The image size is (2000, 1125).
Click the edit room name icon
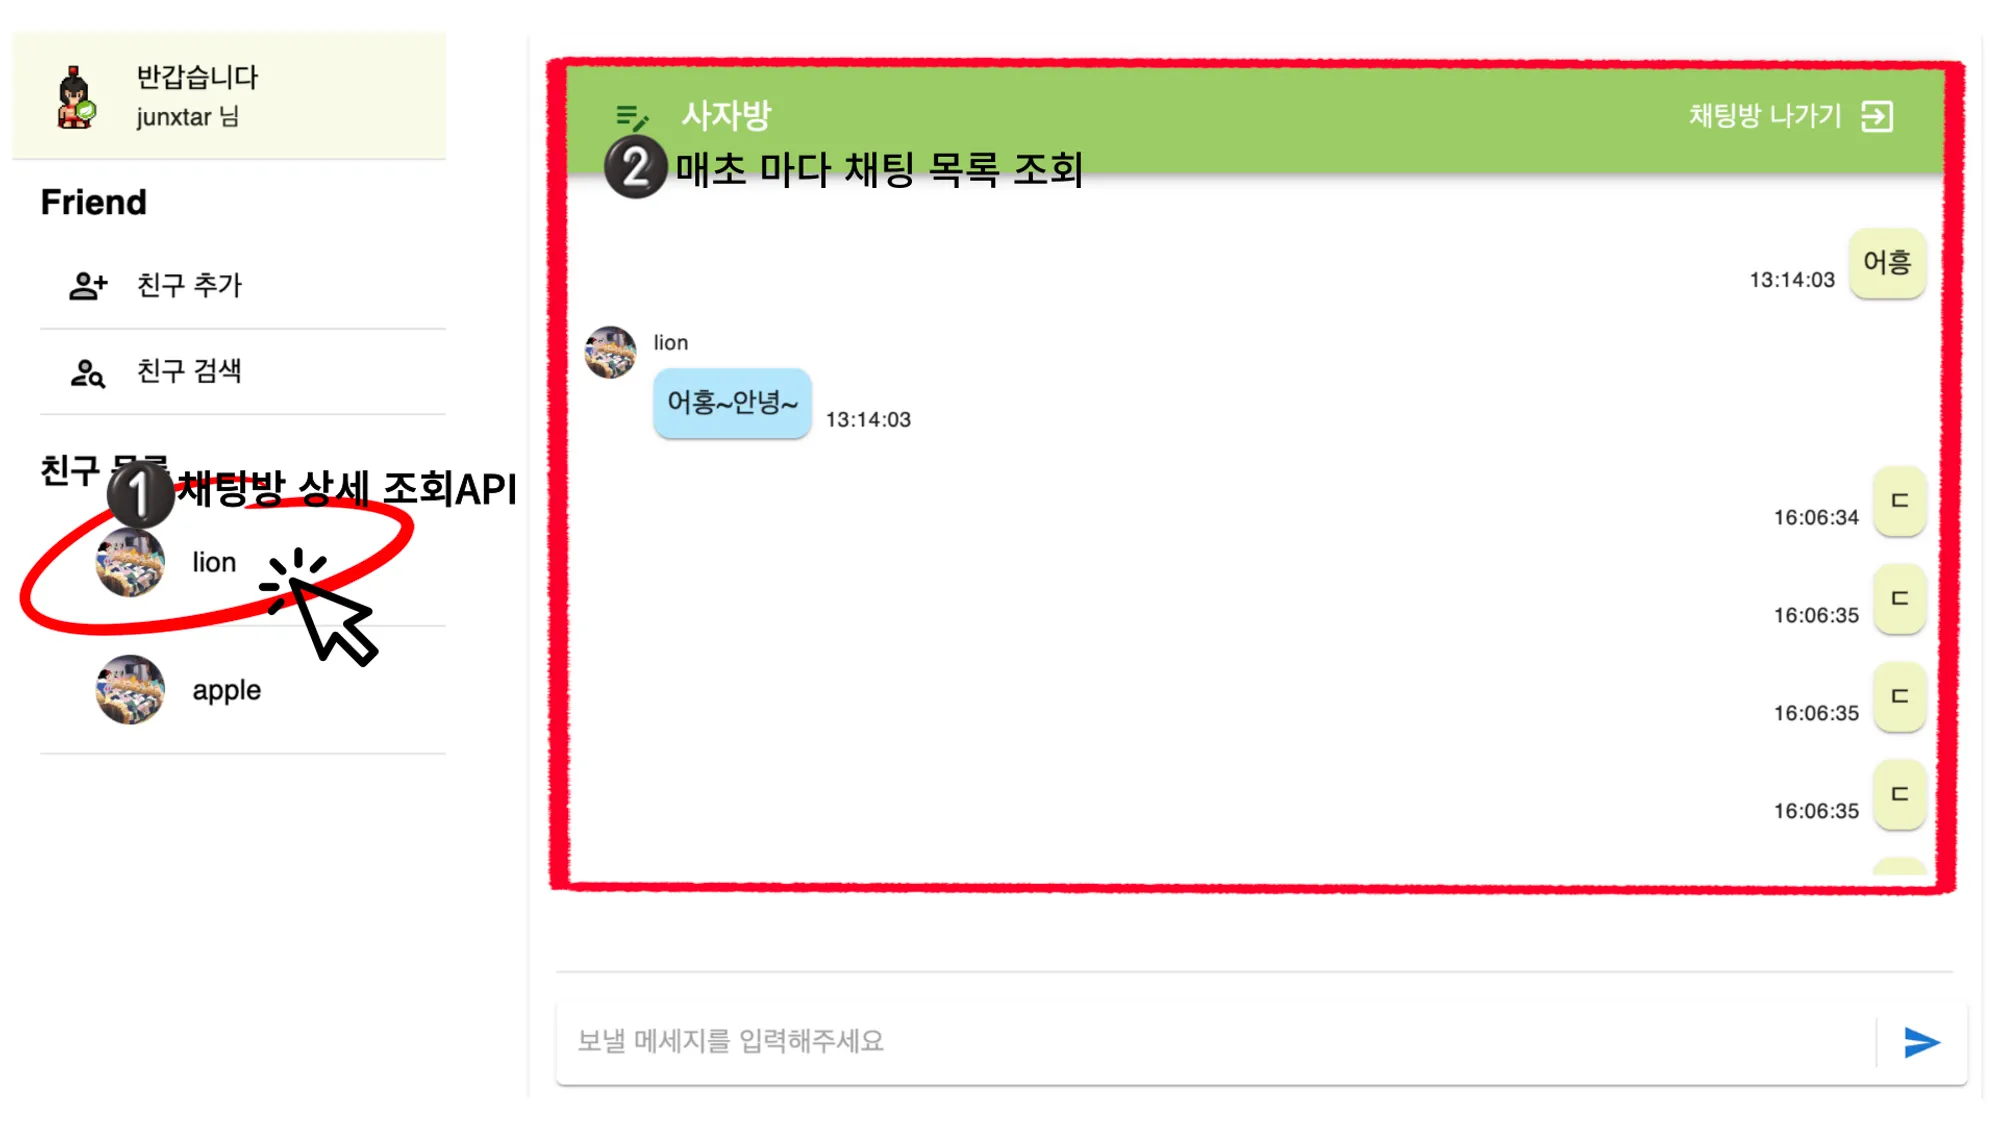pos(631,118)
